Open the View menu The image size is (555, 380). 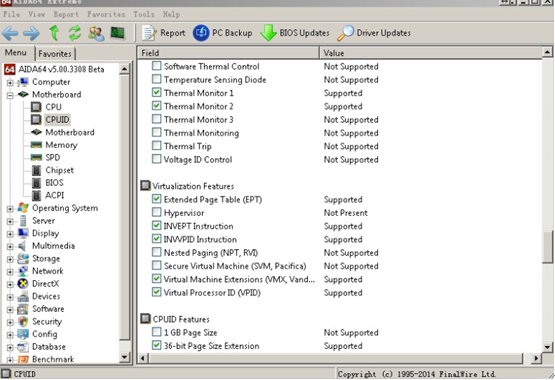(36, 15)
